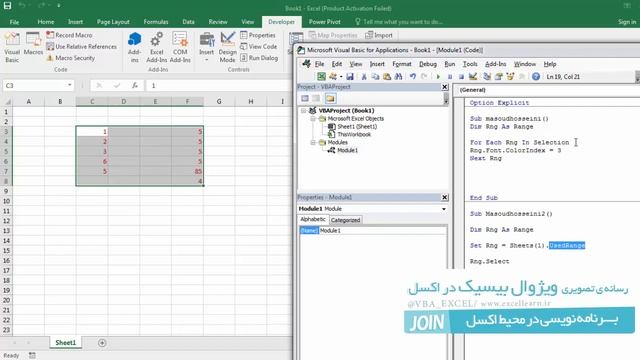
Task: Open COM Add-ins
Action: 180,47
